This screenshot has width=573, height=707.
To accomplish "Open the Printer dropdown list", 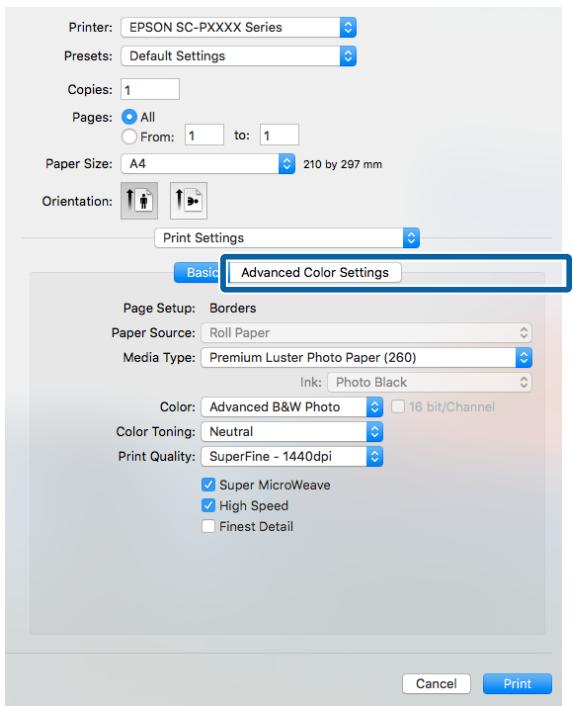I will 238,28.
